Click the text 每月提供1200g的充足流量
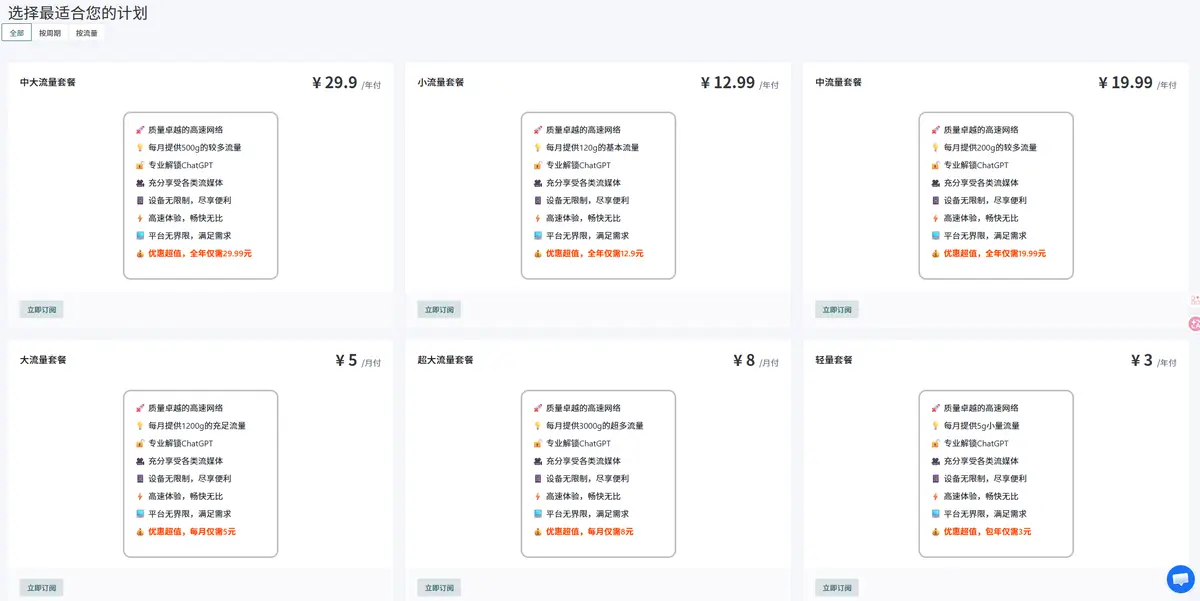The height and width of the screenshot is (601, 1200). (x=197, y=426)
